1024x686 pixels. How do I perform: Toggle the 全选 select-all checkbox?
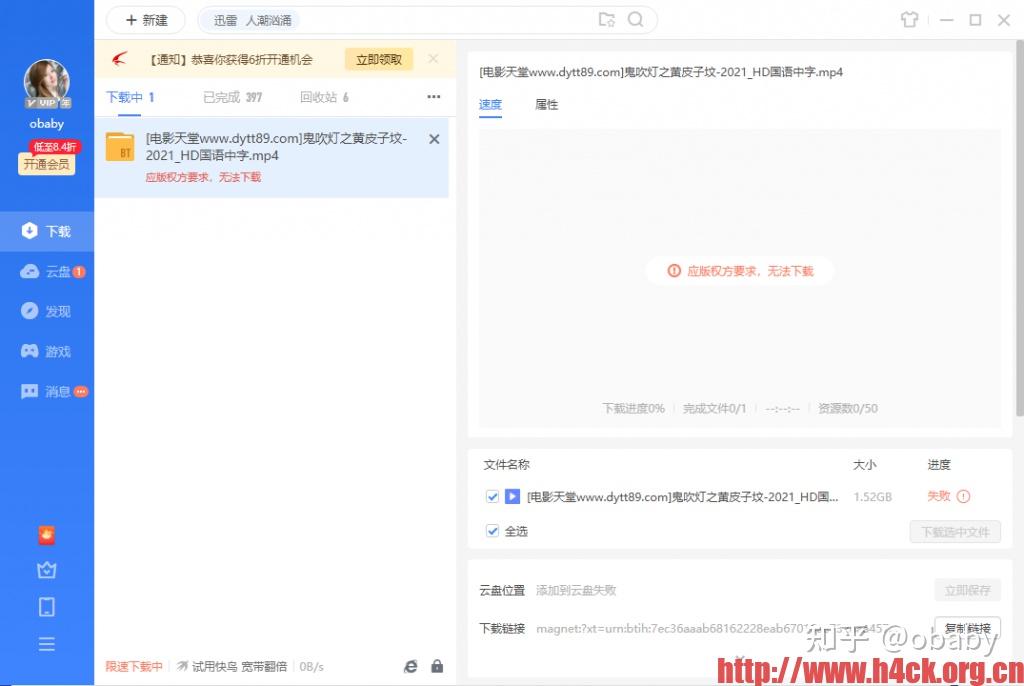(x=492, y=531)
